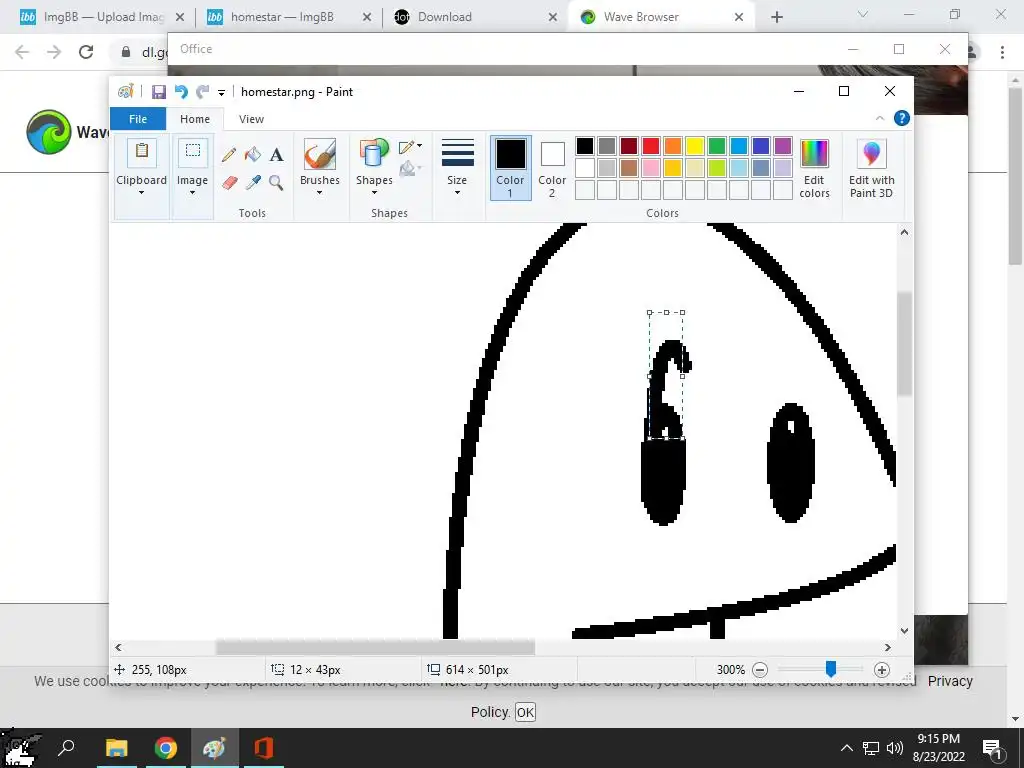Switch to the View ribbon tab
The image size is (1024, 768).
tap(251, 119)
